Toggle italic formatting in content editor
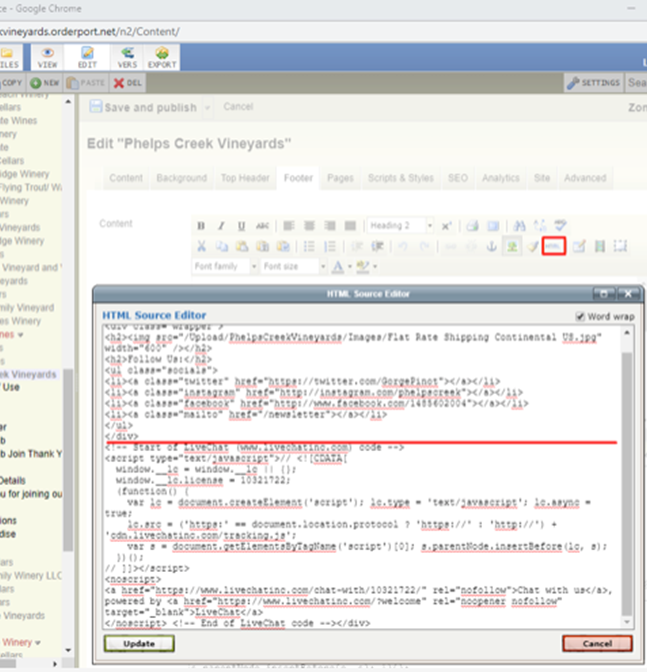 click(221, 226)
